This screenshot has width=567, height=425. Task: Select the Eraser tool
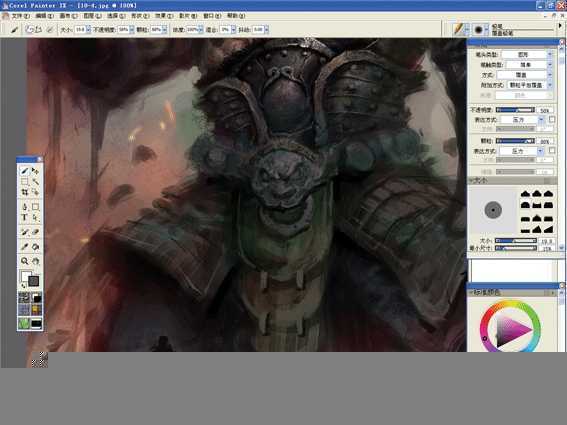pyautogui.click(x=35, y=232)
